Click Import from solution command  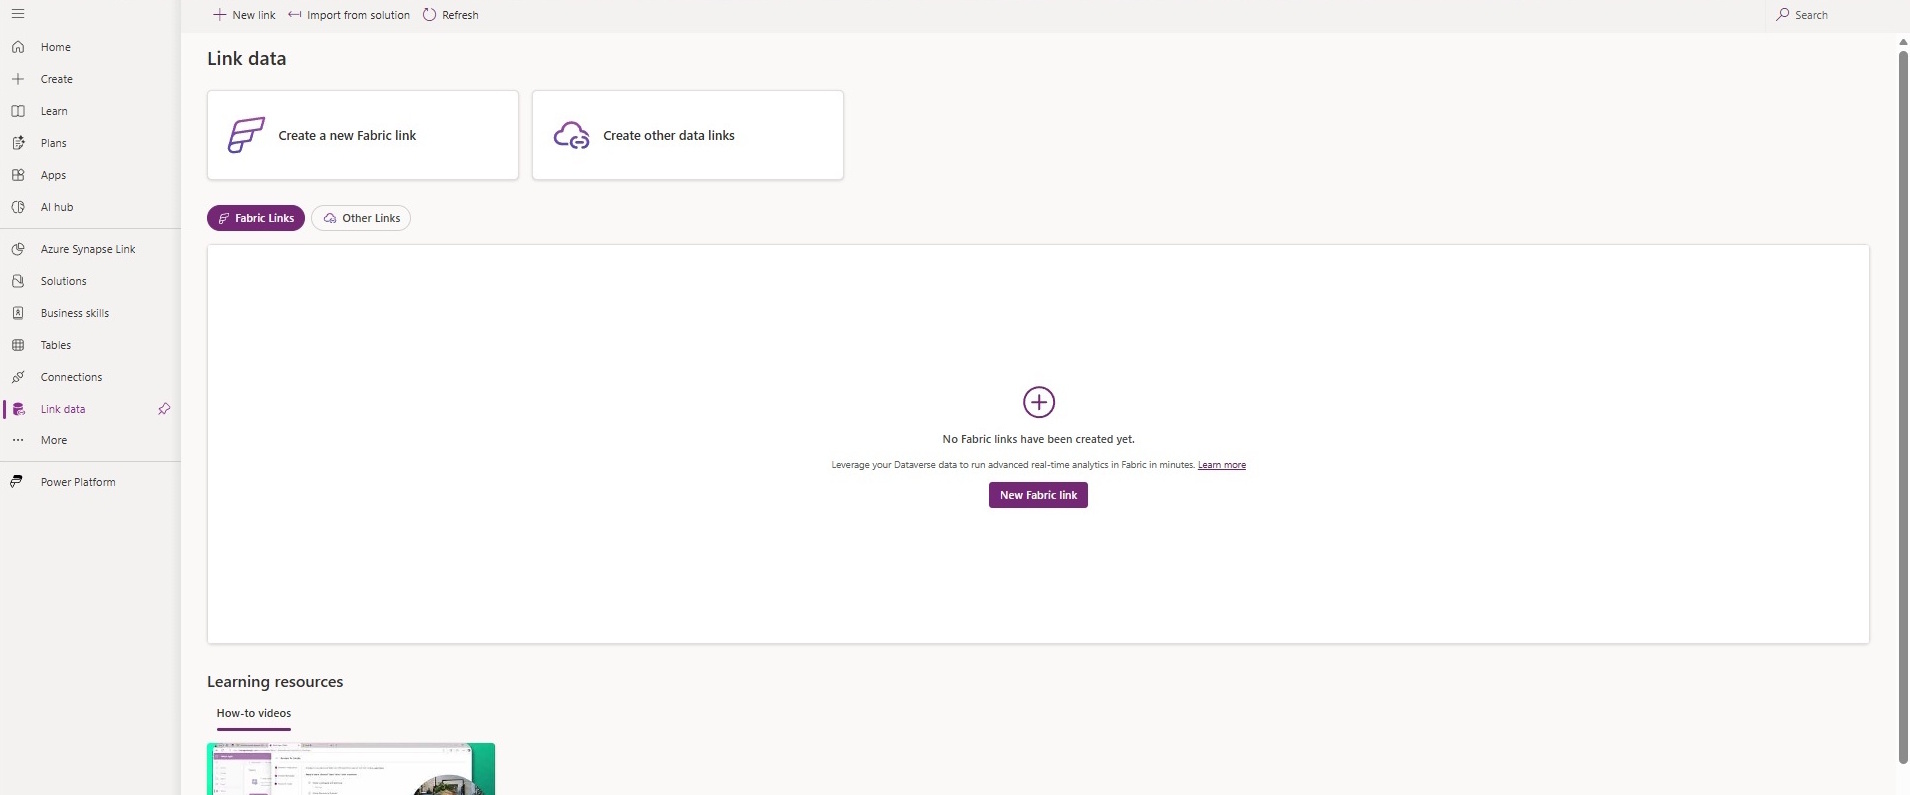(x=349, y=15)
